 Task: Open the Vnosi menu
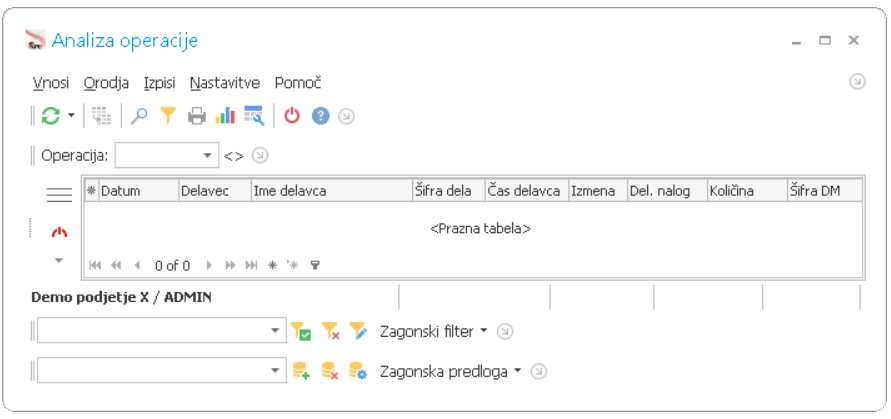(x=51, y=83)
